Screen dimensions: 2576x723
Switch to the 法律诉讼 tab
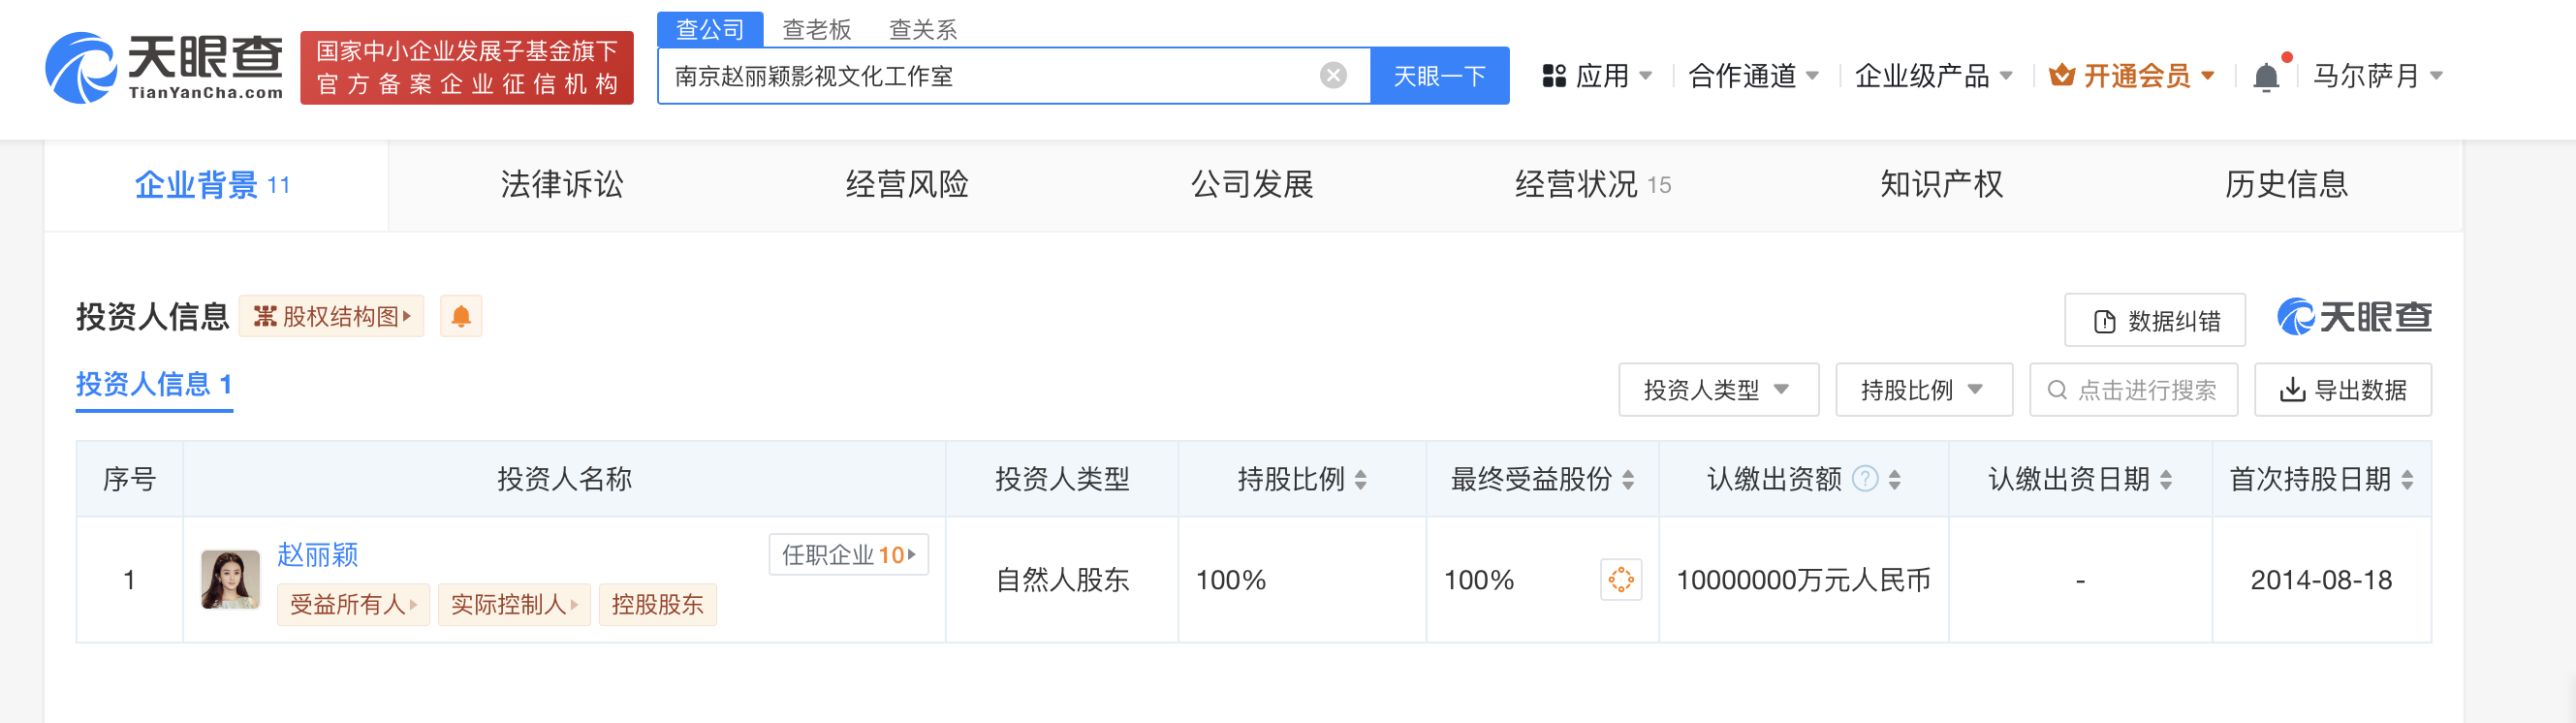pos(561,185)
